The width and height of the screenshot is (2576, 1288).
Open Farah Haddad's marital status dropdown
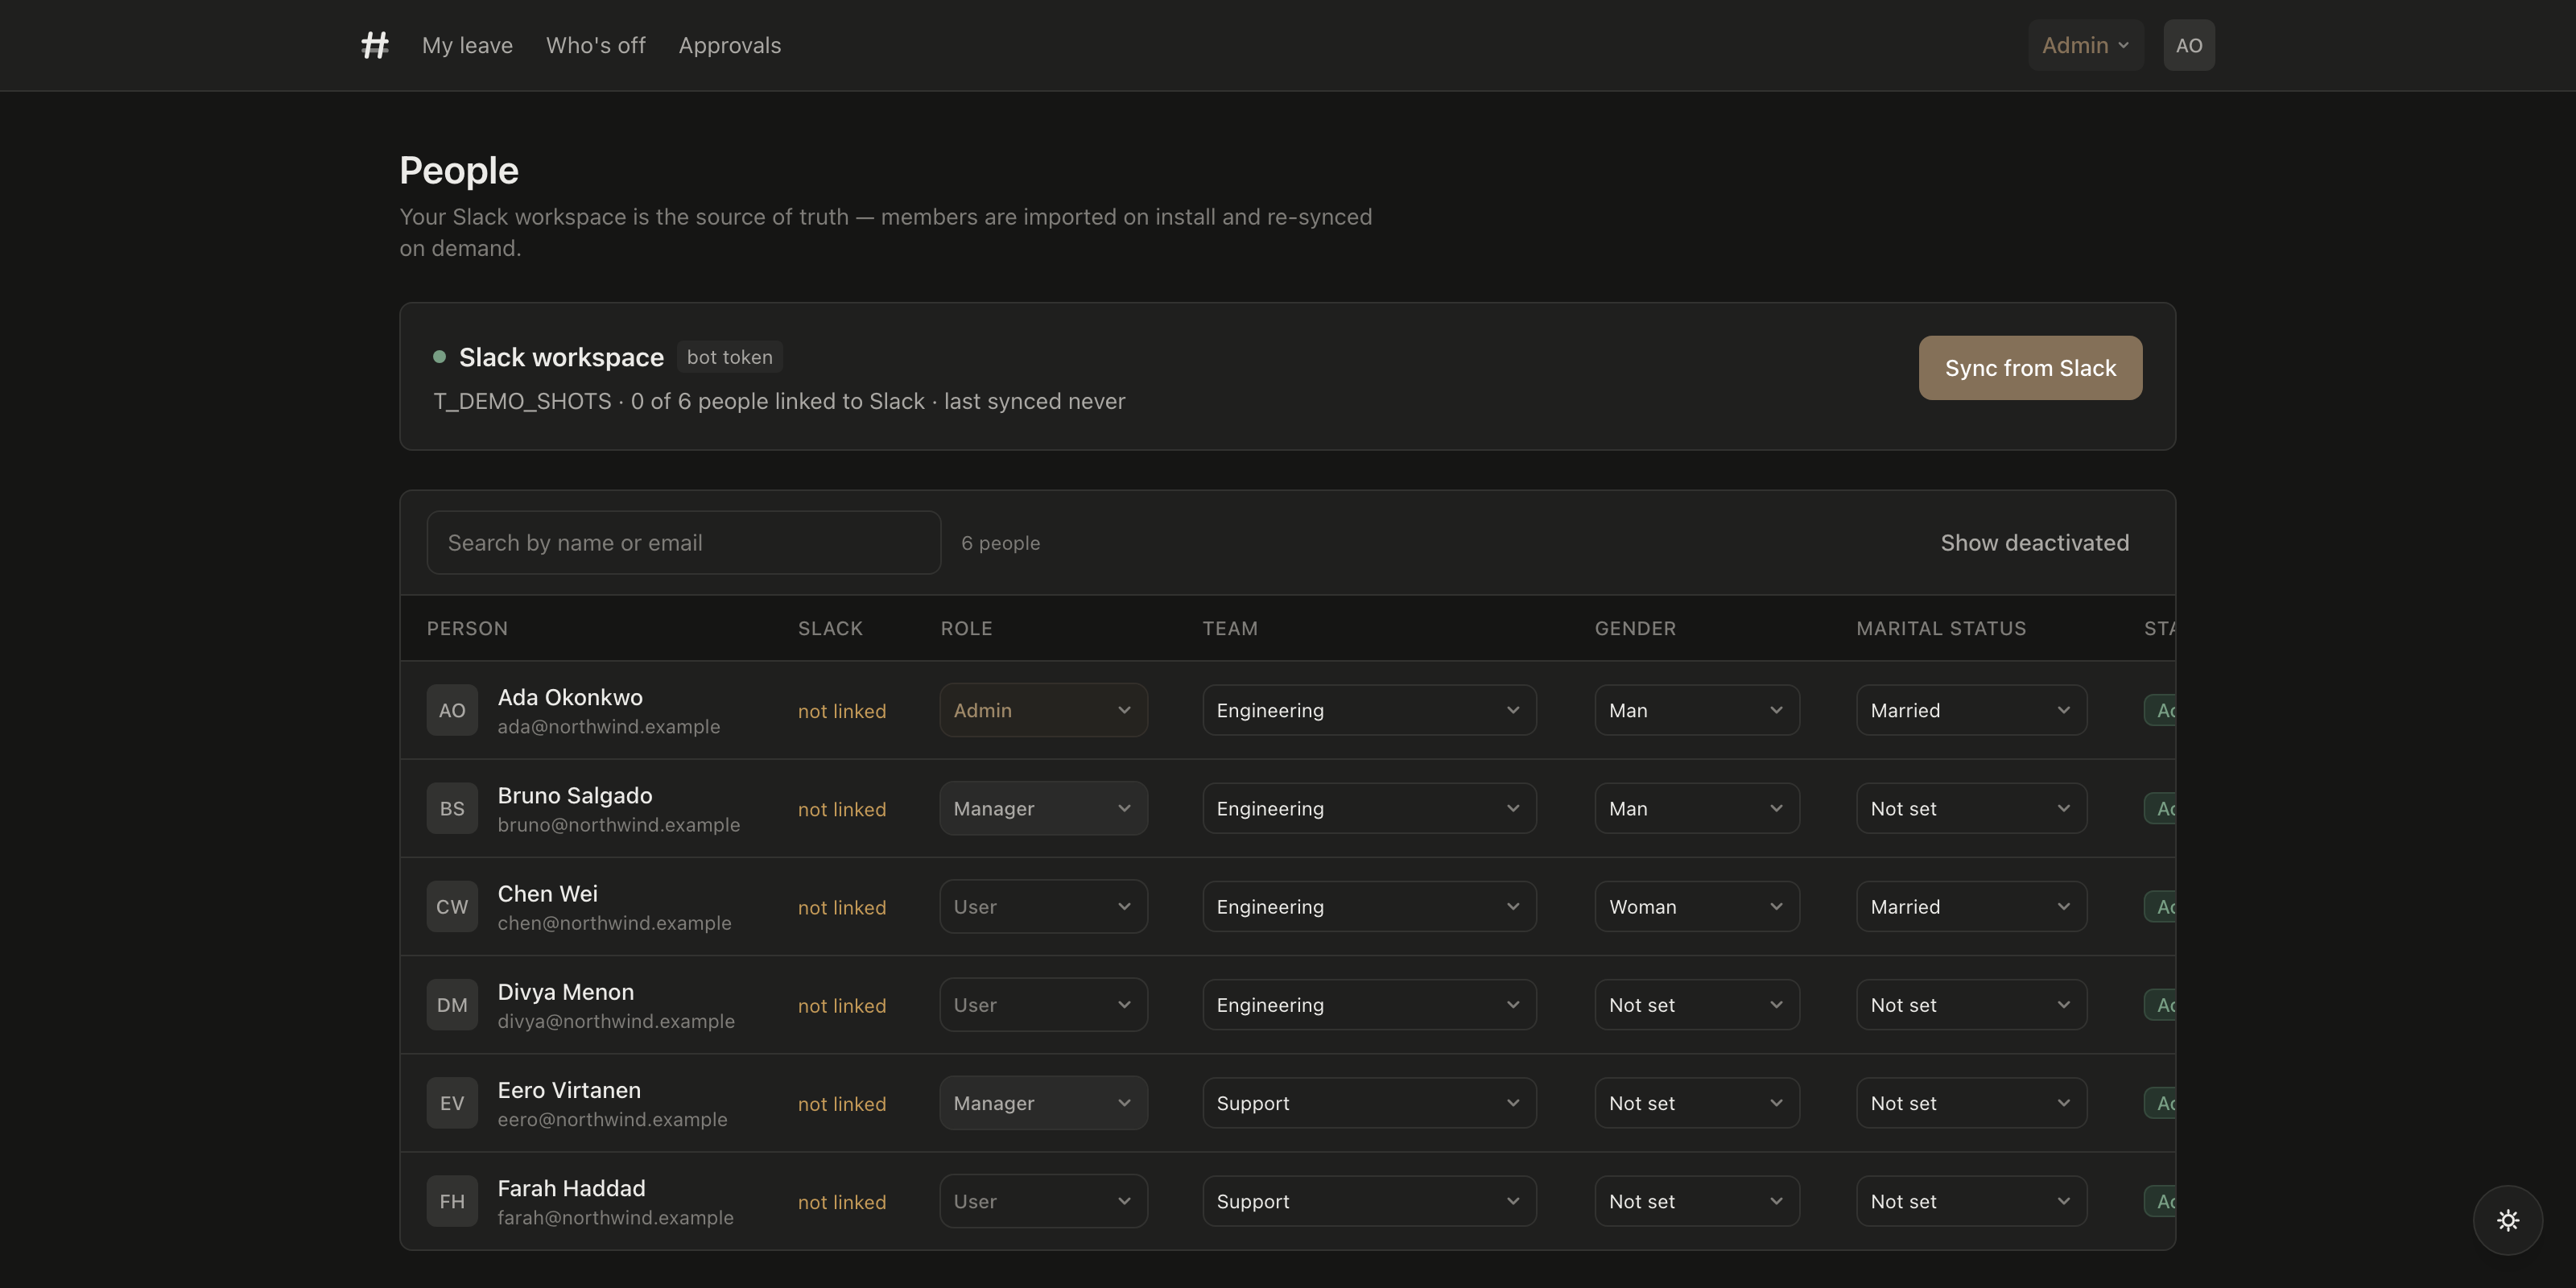pos(1971,1201)
